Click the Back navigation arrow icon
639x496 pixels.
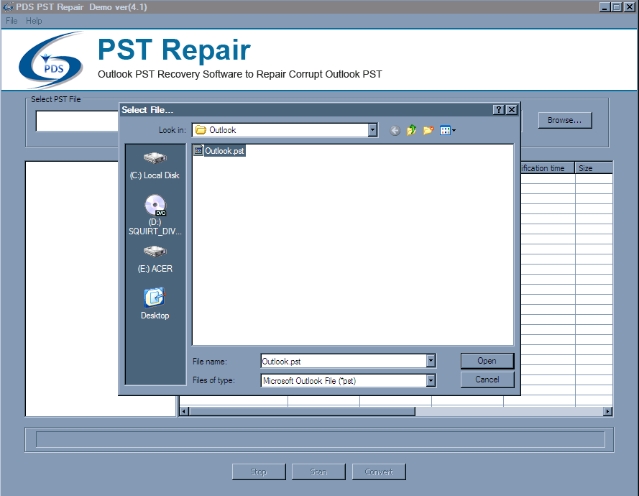[x=395, y=130]
